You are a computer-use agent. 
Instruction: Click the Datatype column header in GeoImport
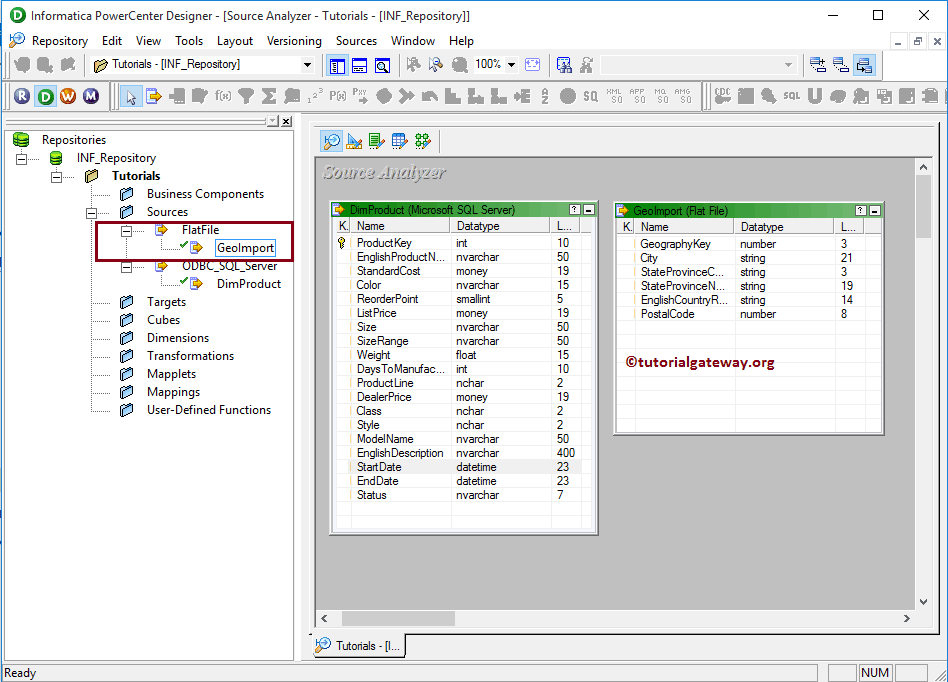[x=784, y=227]
